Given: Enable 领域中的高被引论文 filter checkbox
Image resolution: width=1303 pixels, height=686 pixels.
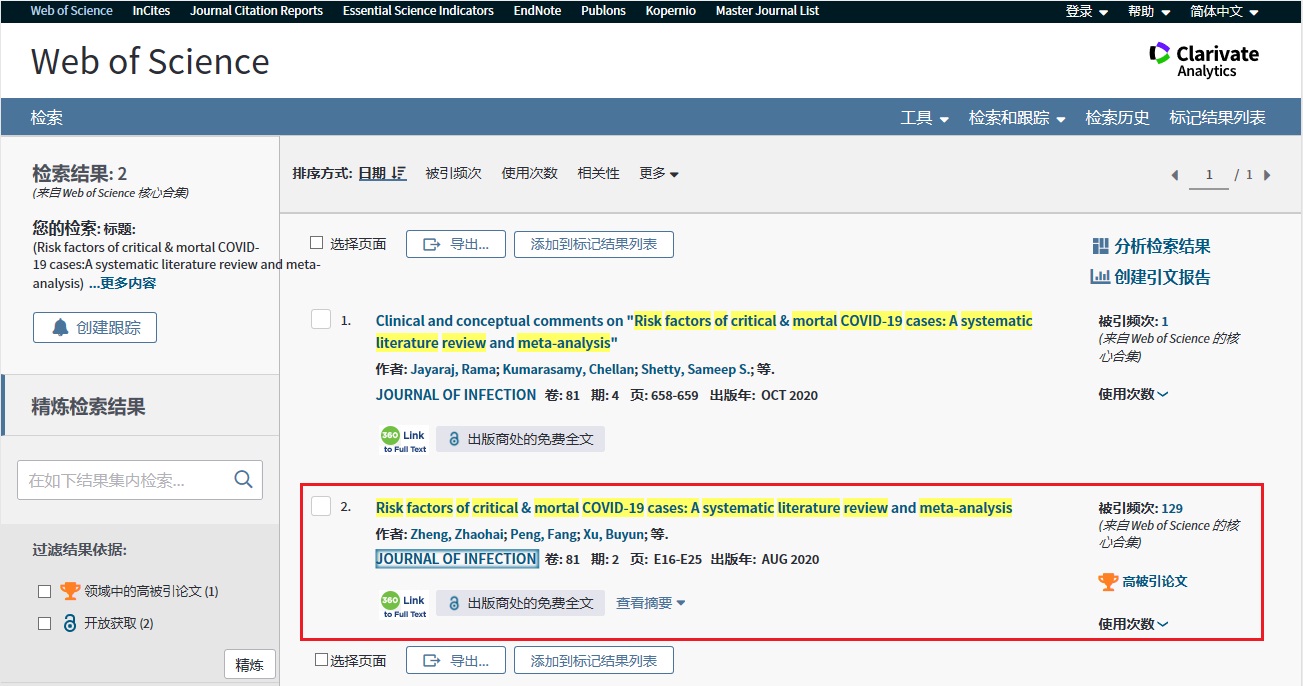Looking at the screenshot, I should click(44, 592).
